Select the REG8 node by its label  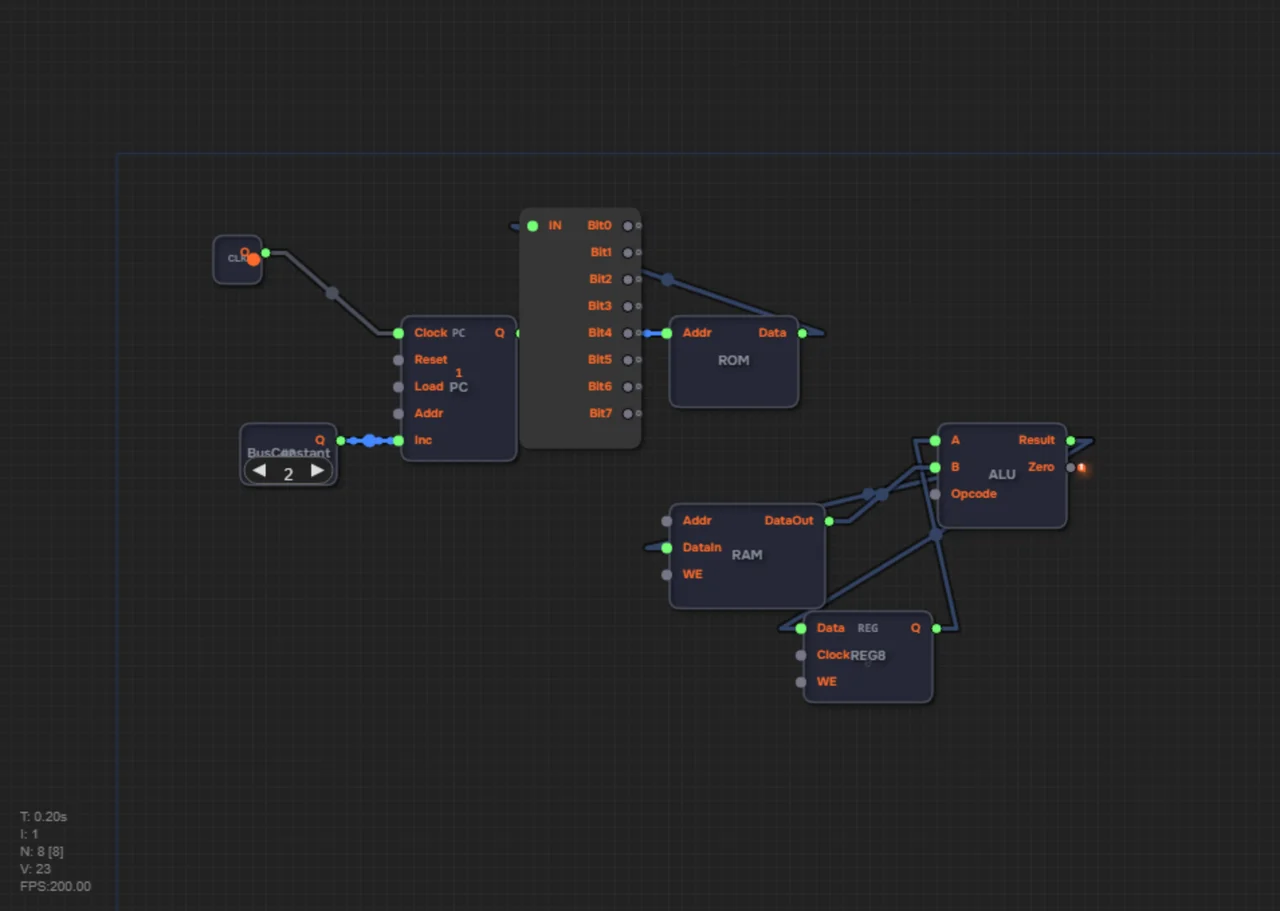(868, 655)
